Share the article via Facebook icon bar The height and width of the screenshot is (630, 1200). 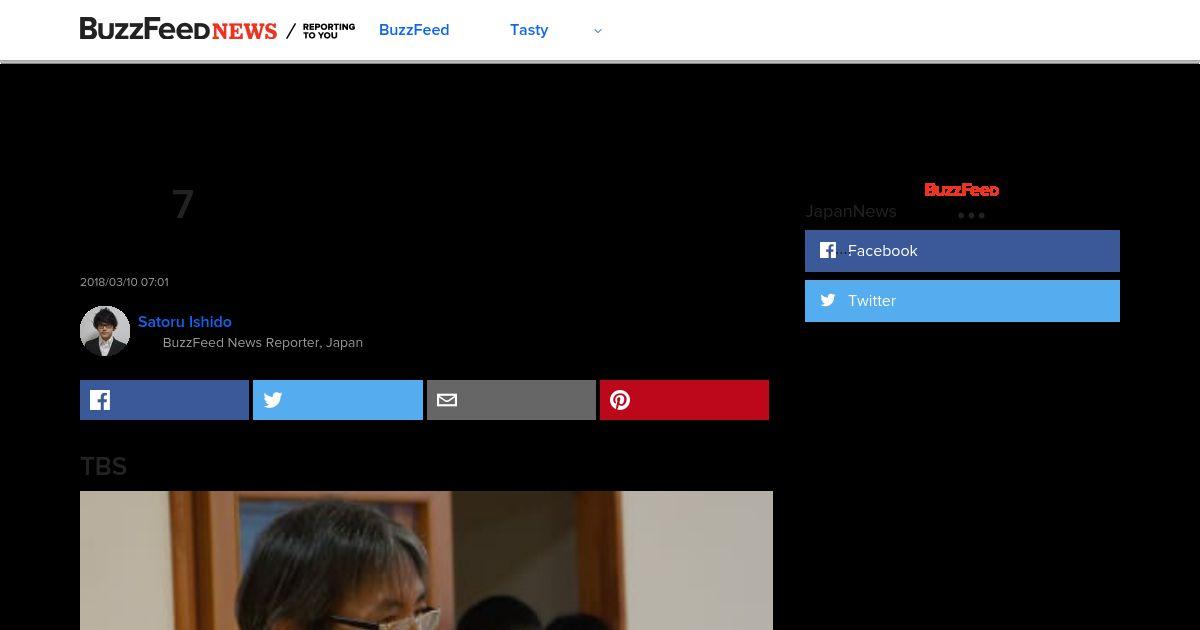pos(164,400)
